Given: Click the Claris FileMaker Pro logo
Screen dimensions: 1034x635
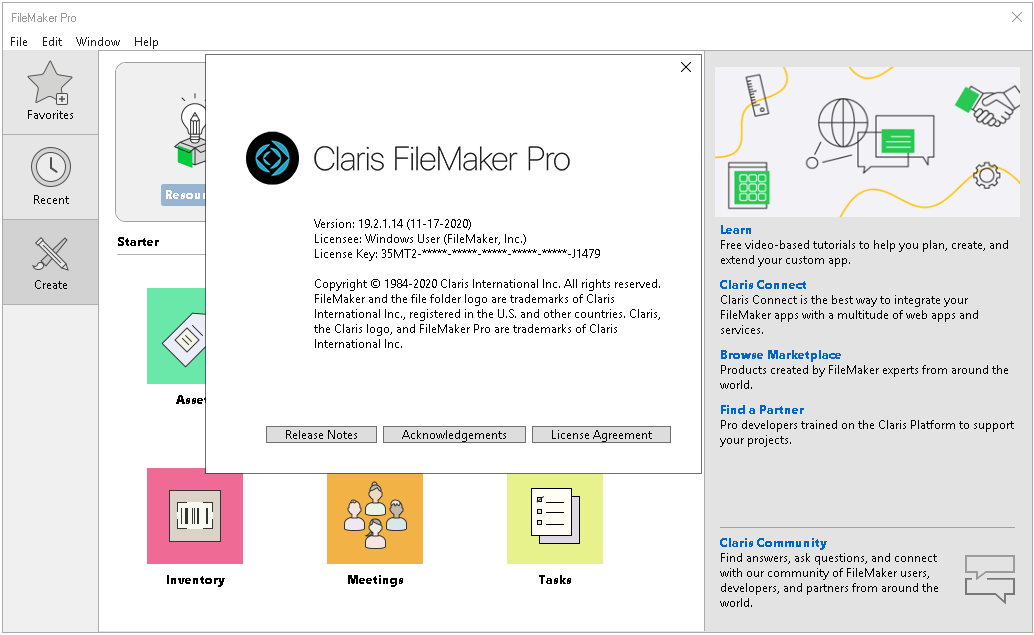Looking at the screenshot, I should point(272,158).
